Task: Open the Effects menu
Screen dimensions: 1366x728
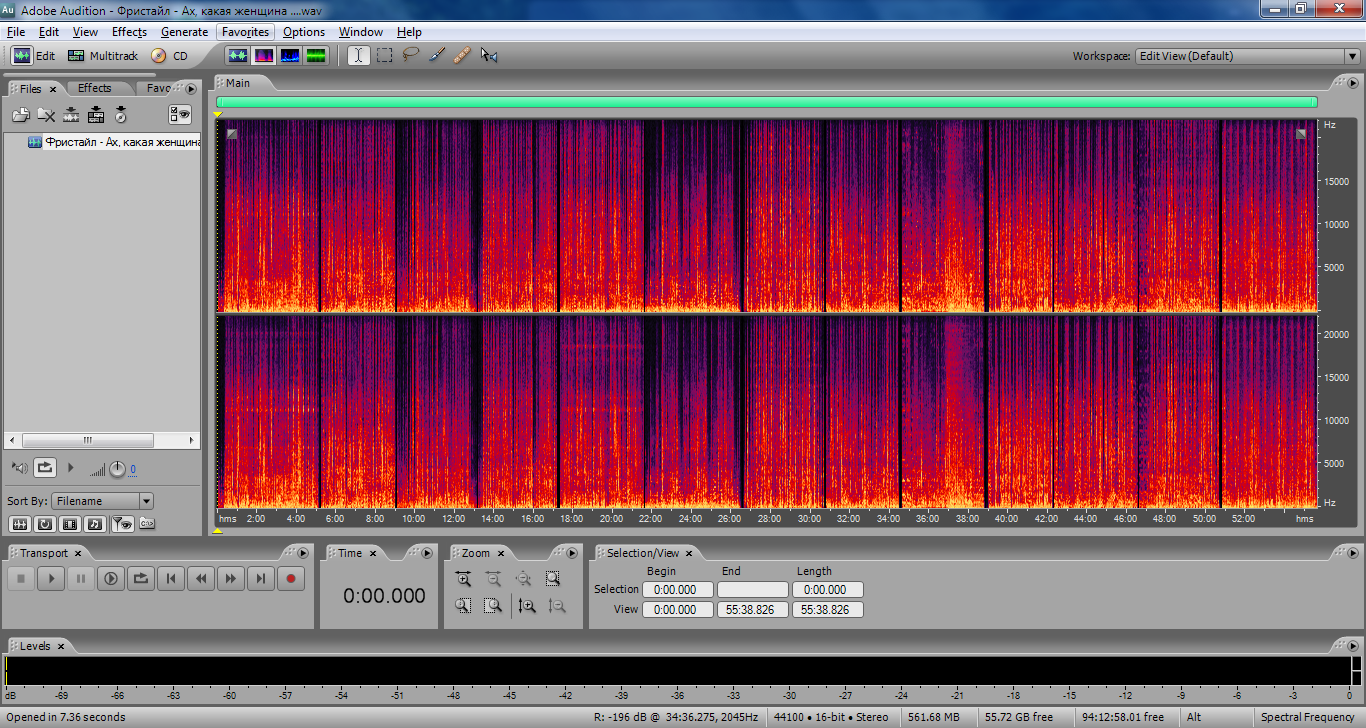Action: pos(129,32)
